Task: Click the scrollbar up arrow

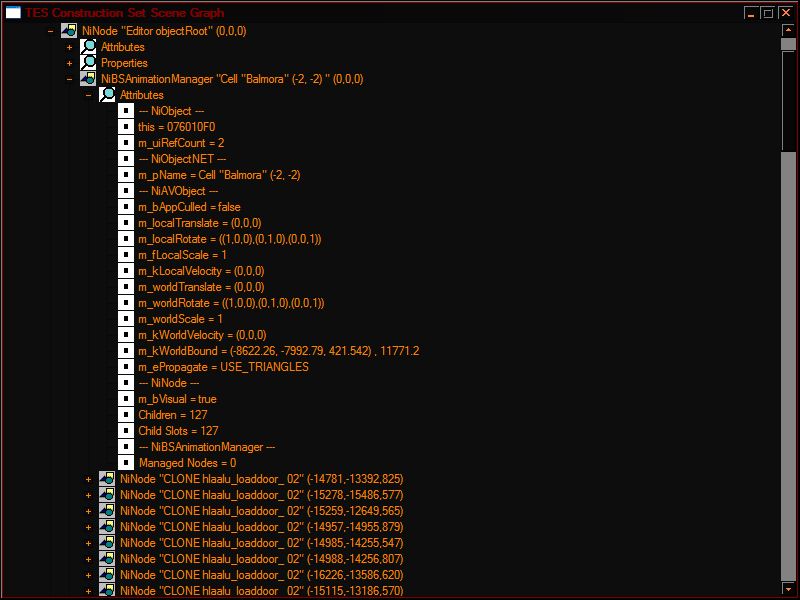Action: (788, 30)
